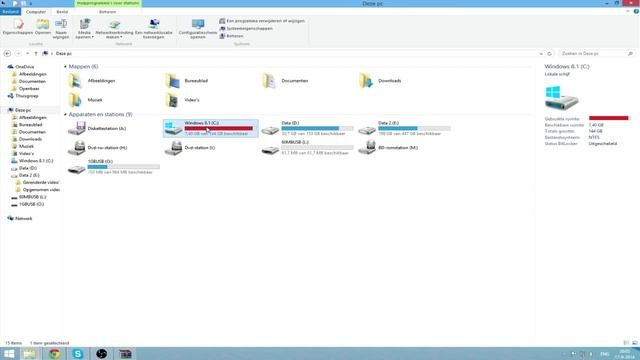The height and width of the screenshot is (360, 640).
Task: Select Dvd-rw-station (H:) drive
Action: click(x=98, y=148)
